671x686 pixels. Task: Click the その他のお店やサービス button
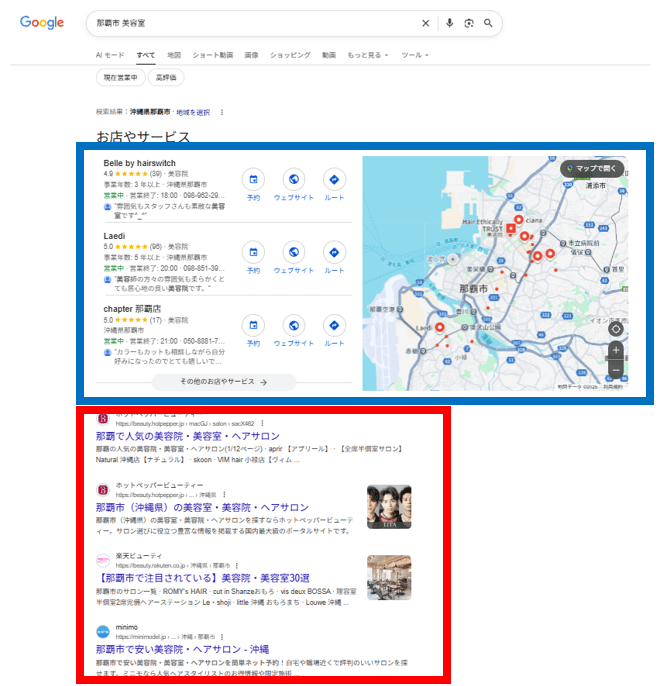(224, 382)
